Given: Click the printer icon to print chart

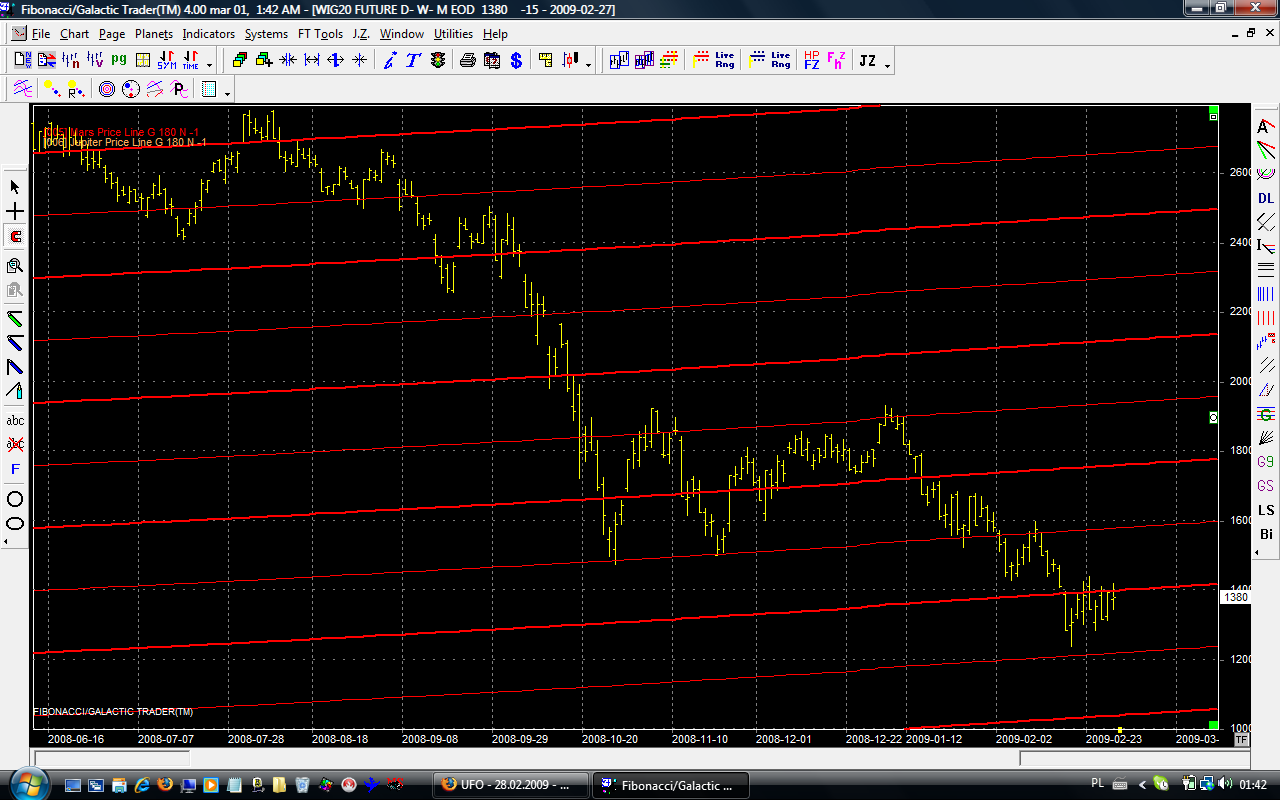Looking at the screenshot, I should (x=467, y=61).
